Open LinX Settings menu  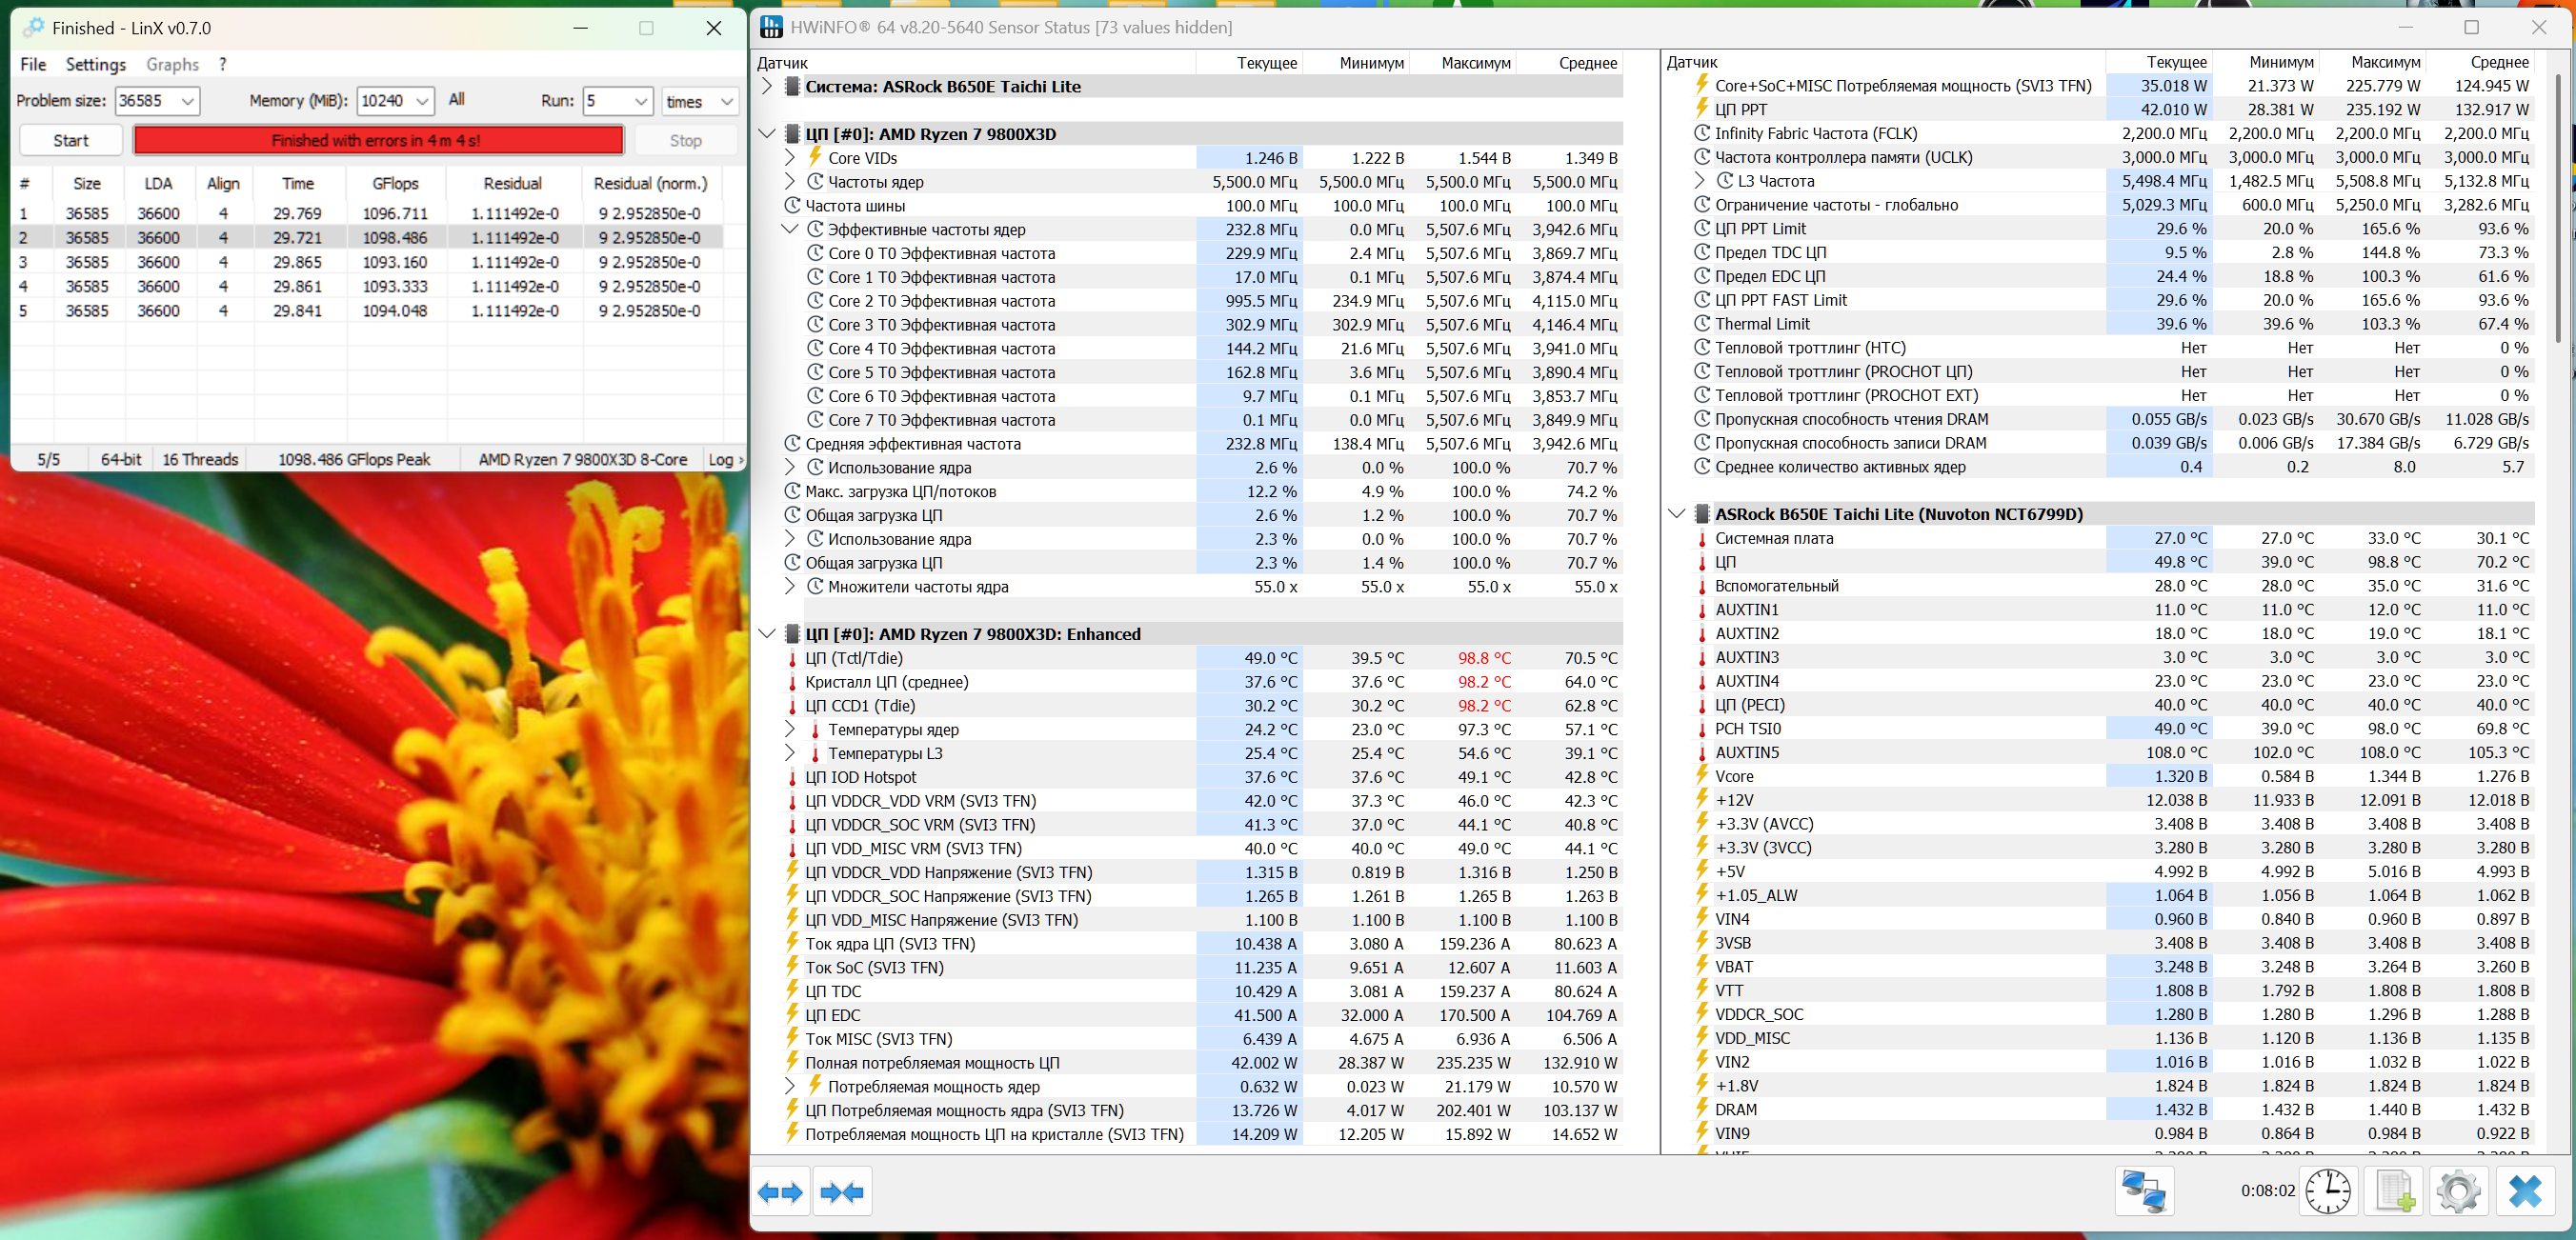95,64
